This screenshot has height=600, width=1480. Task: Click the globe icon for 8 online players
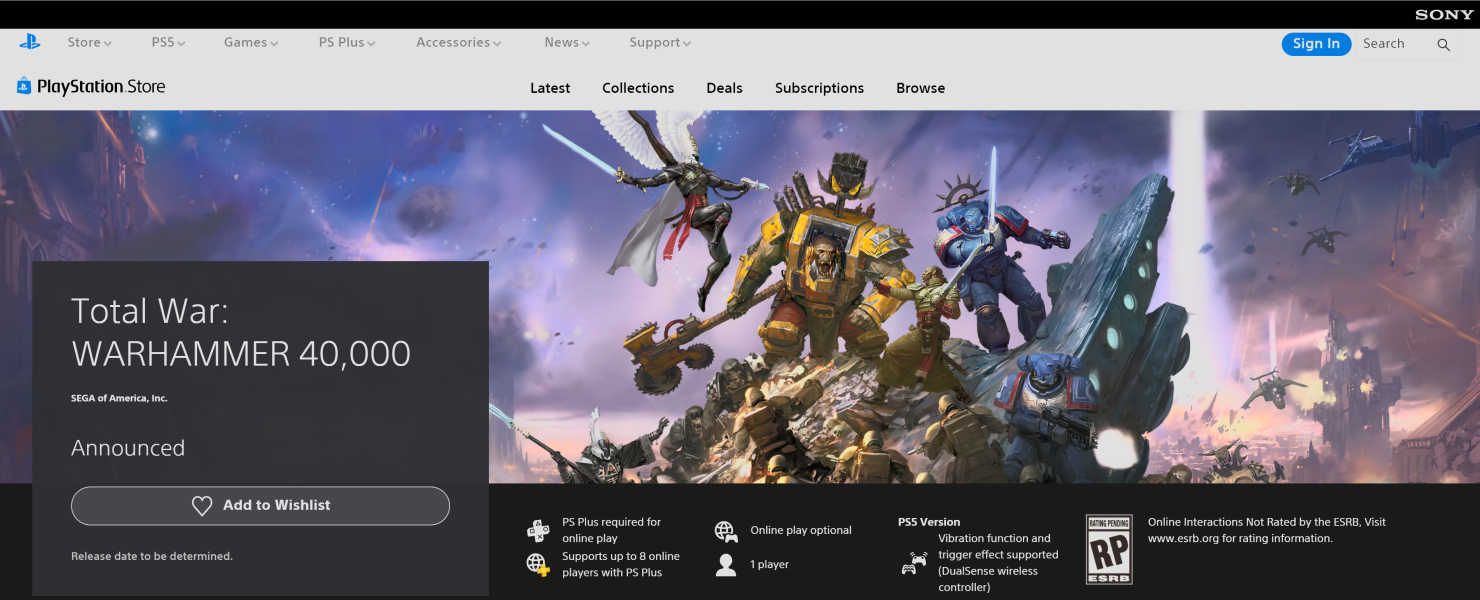(x=538, y=564)
